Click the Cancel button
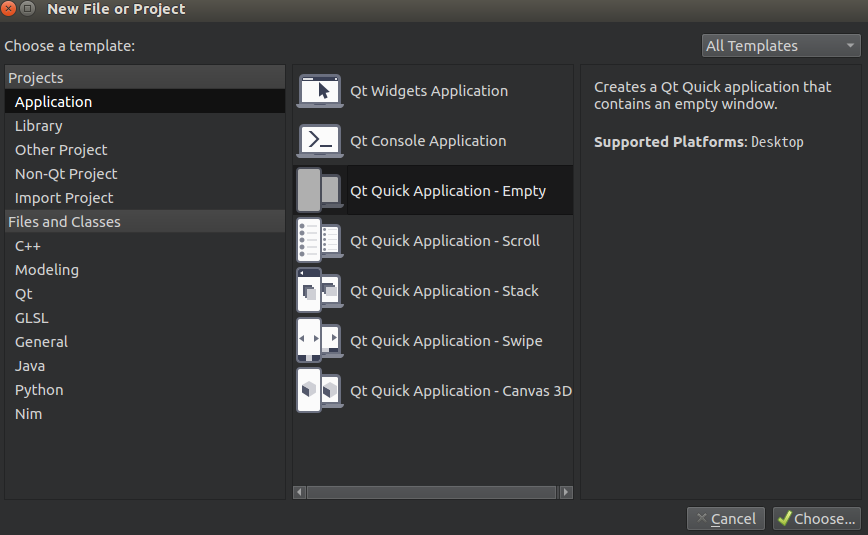 pos(726,518)
